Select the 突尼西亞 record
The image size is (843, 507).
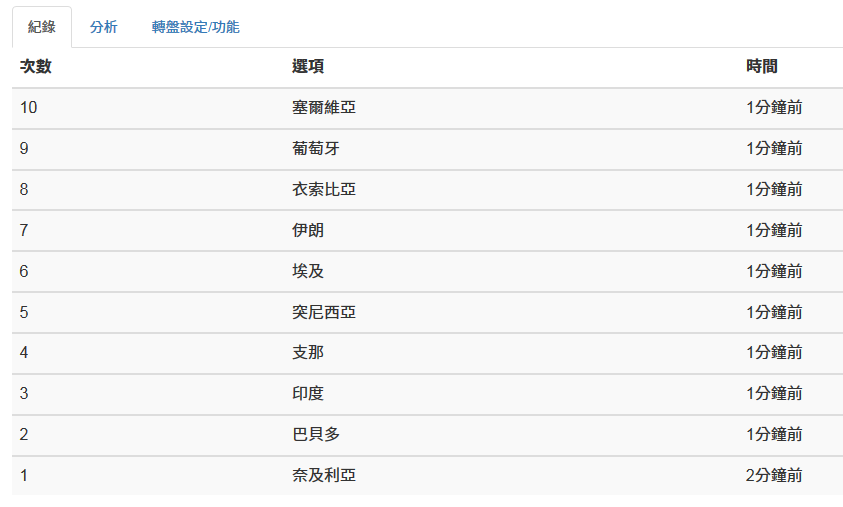point(427,312)
